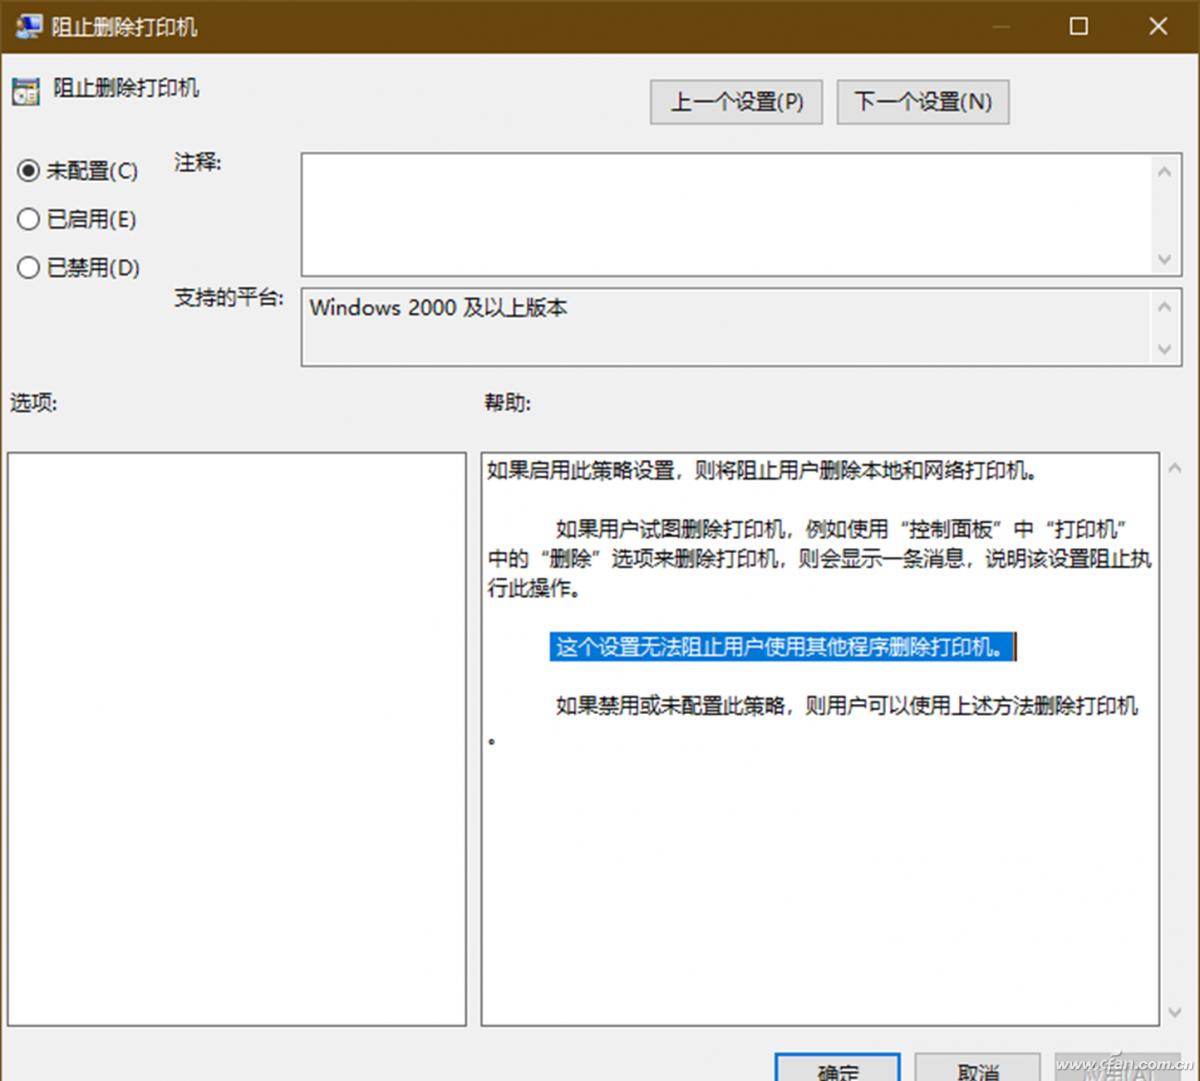Click the Windows 2000 及以上版本 platform text
This screenshot has width=1200, height=1081.
438,308
